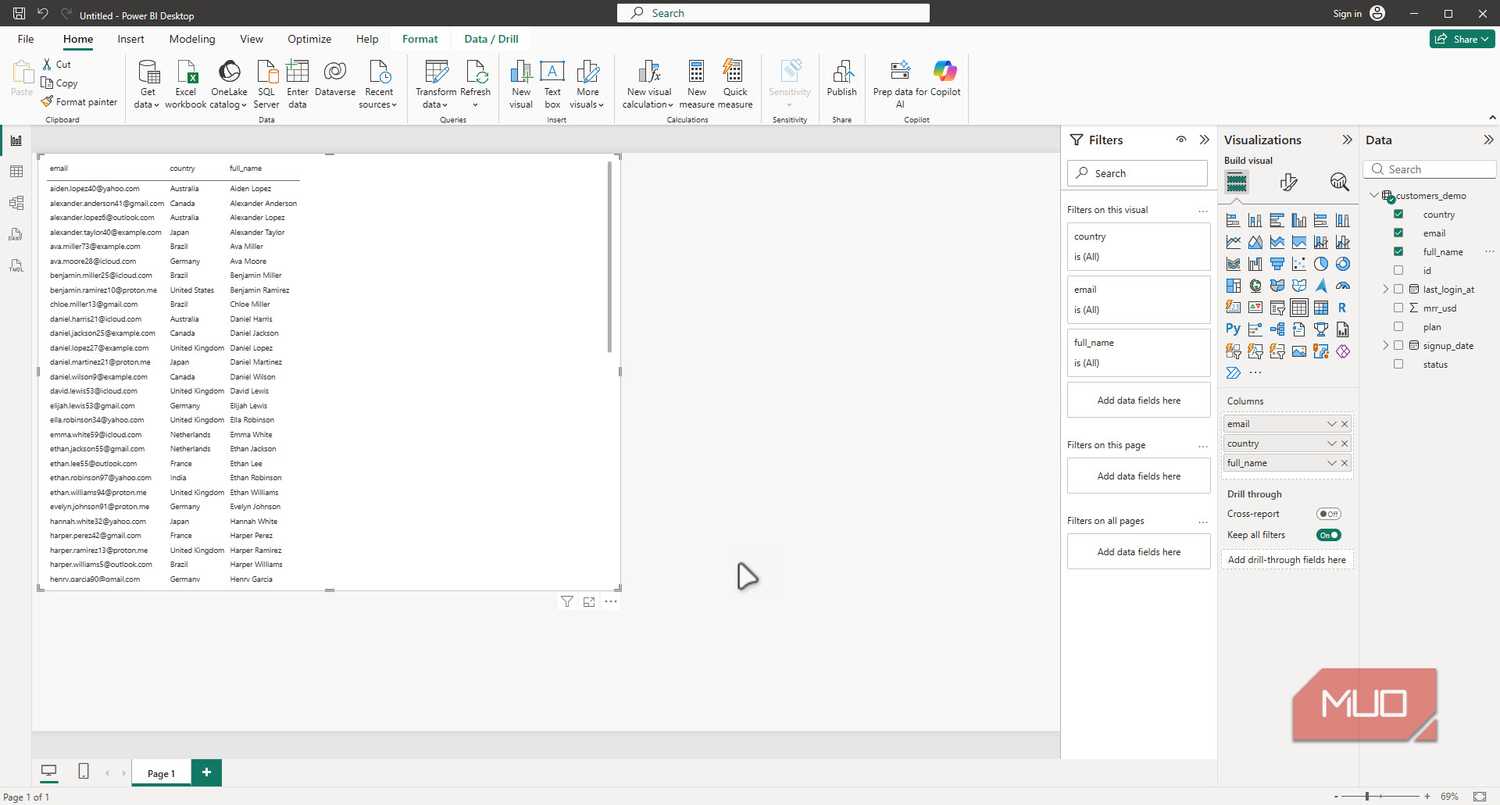Viewport: 1500px width, 805px height.
Task: Create a New visual calculation
Action: coord(649,84)
